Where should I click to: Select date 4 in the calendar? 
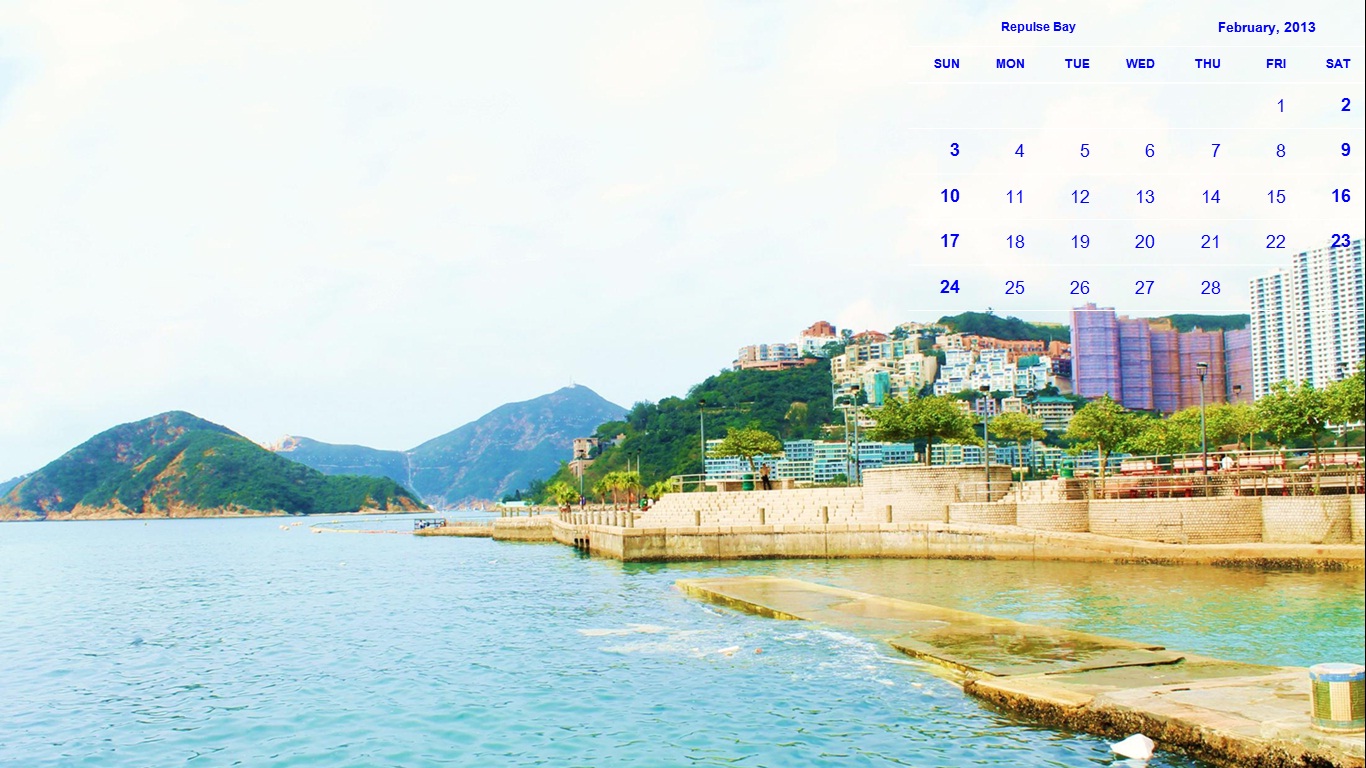[1019, 151]
